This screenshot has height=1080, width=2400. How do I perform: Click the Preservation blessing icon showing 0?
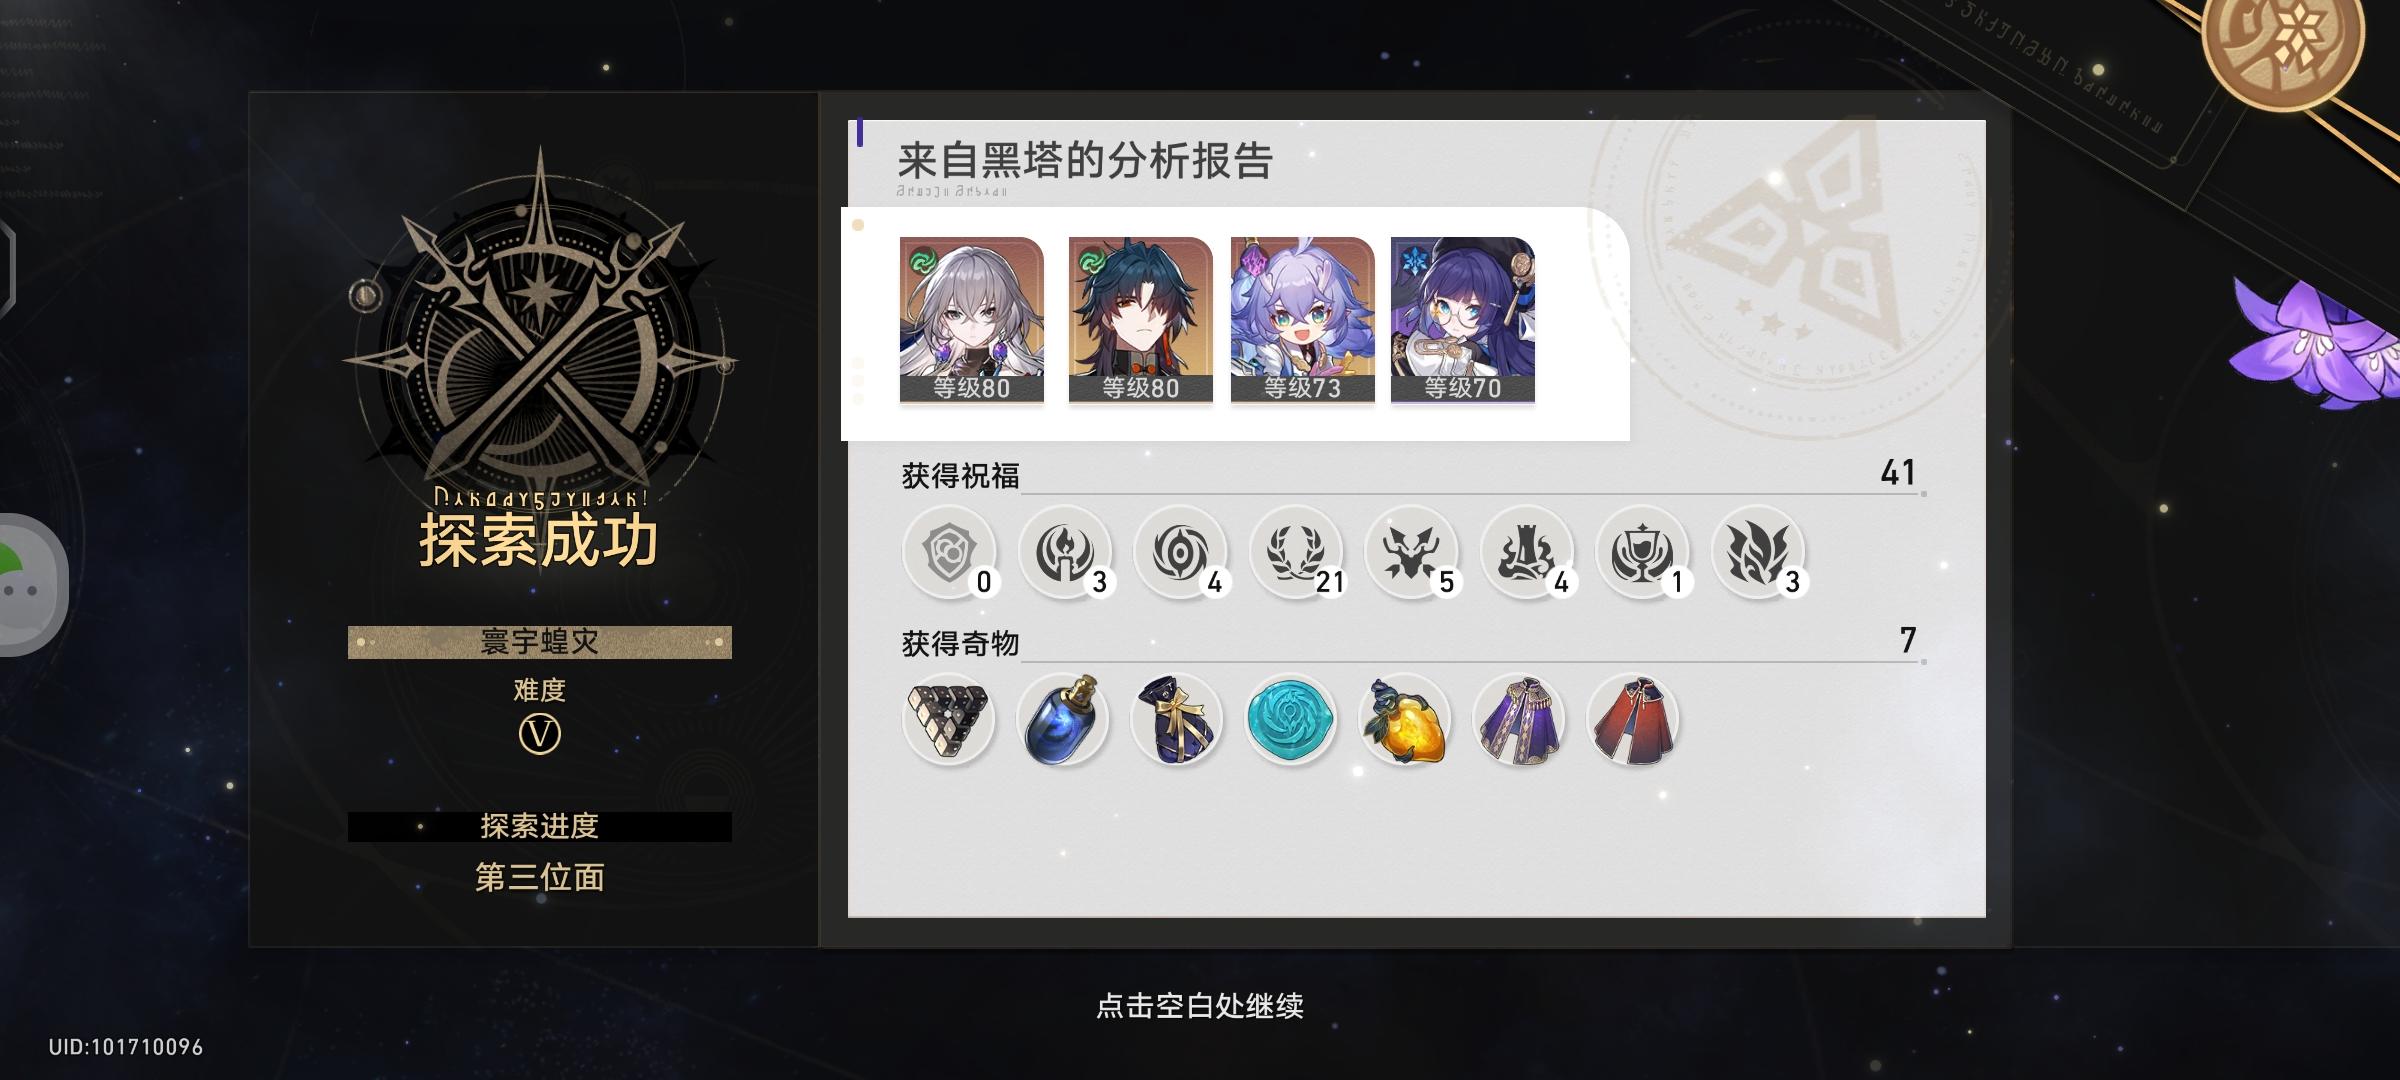(x=949, y=552)
